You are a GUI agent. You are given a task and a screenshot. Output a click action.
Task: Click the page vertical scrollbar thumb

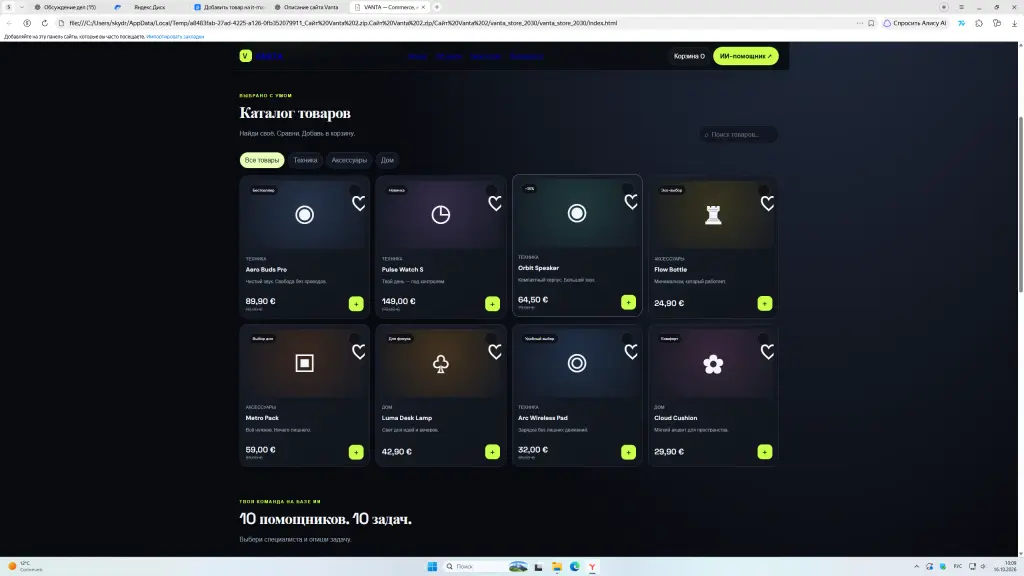coord(1021,204)
